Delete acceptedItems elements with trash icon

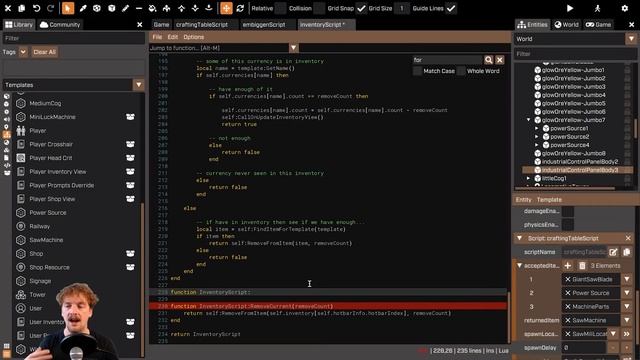click(582, 266)
